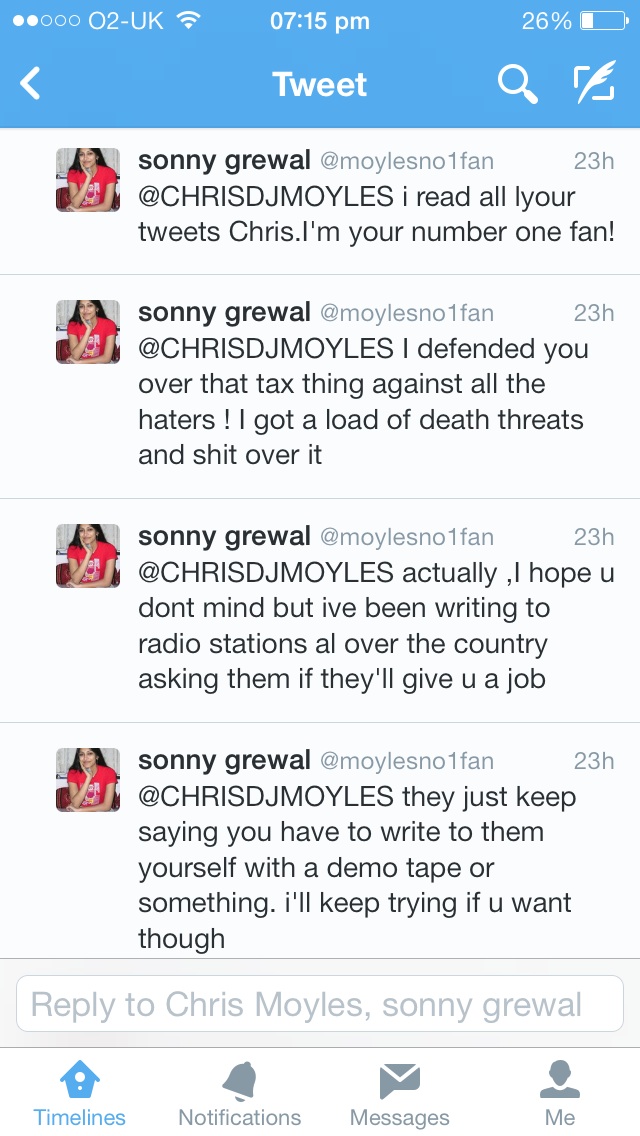Tap @CHRISDJMOYLES mention in 'defended you' tweet
Viewport: 640px width, 1136px height.
pyautogui.click(x=266, y=349)
